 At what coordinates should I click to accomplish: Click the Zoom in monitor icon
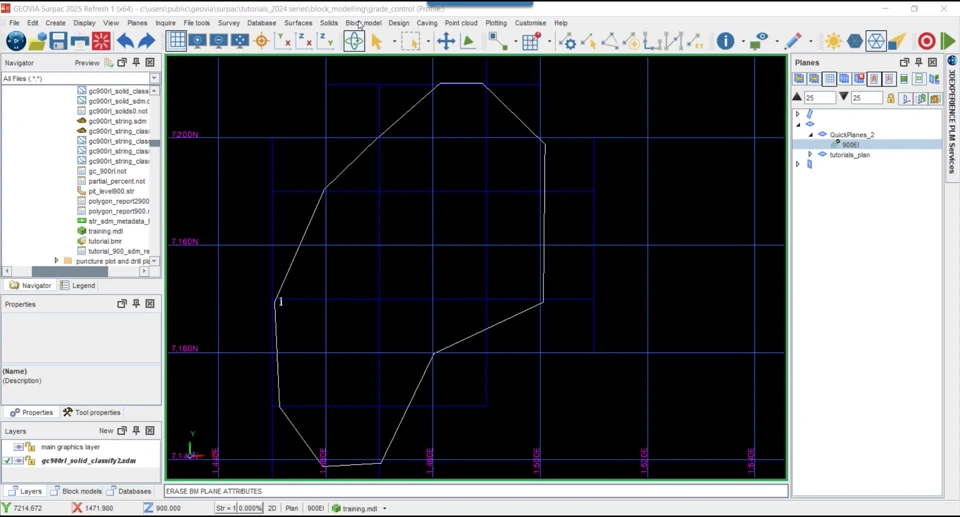198,42
